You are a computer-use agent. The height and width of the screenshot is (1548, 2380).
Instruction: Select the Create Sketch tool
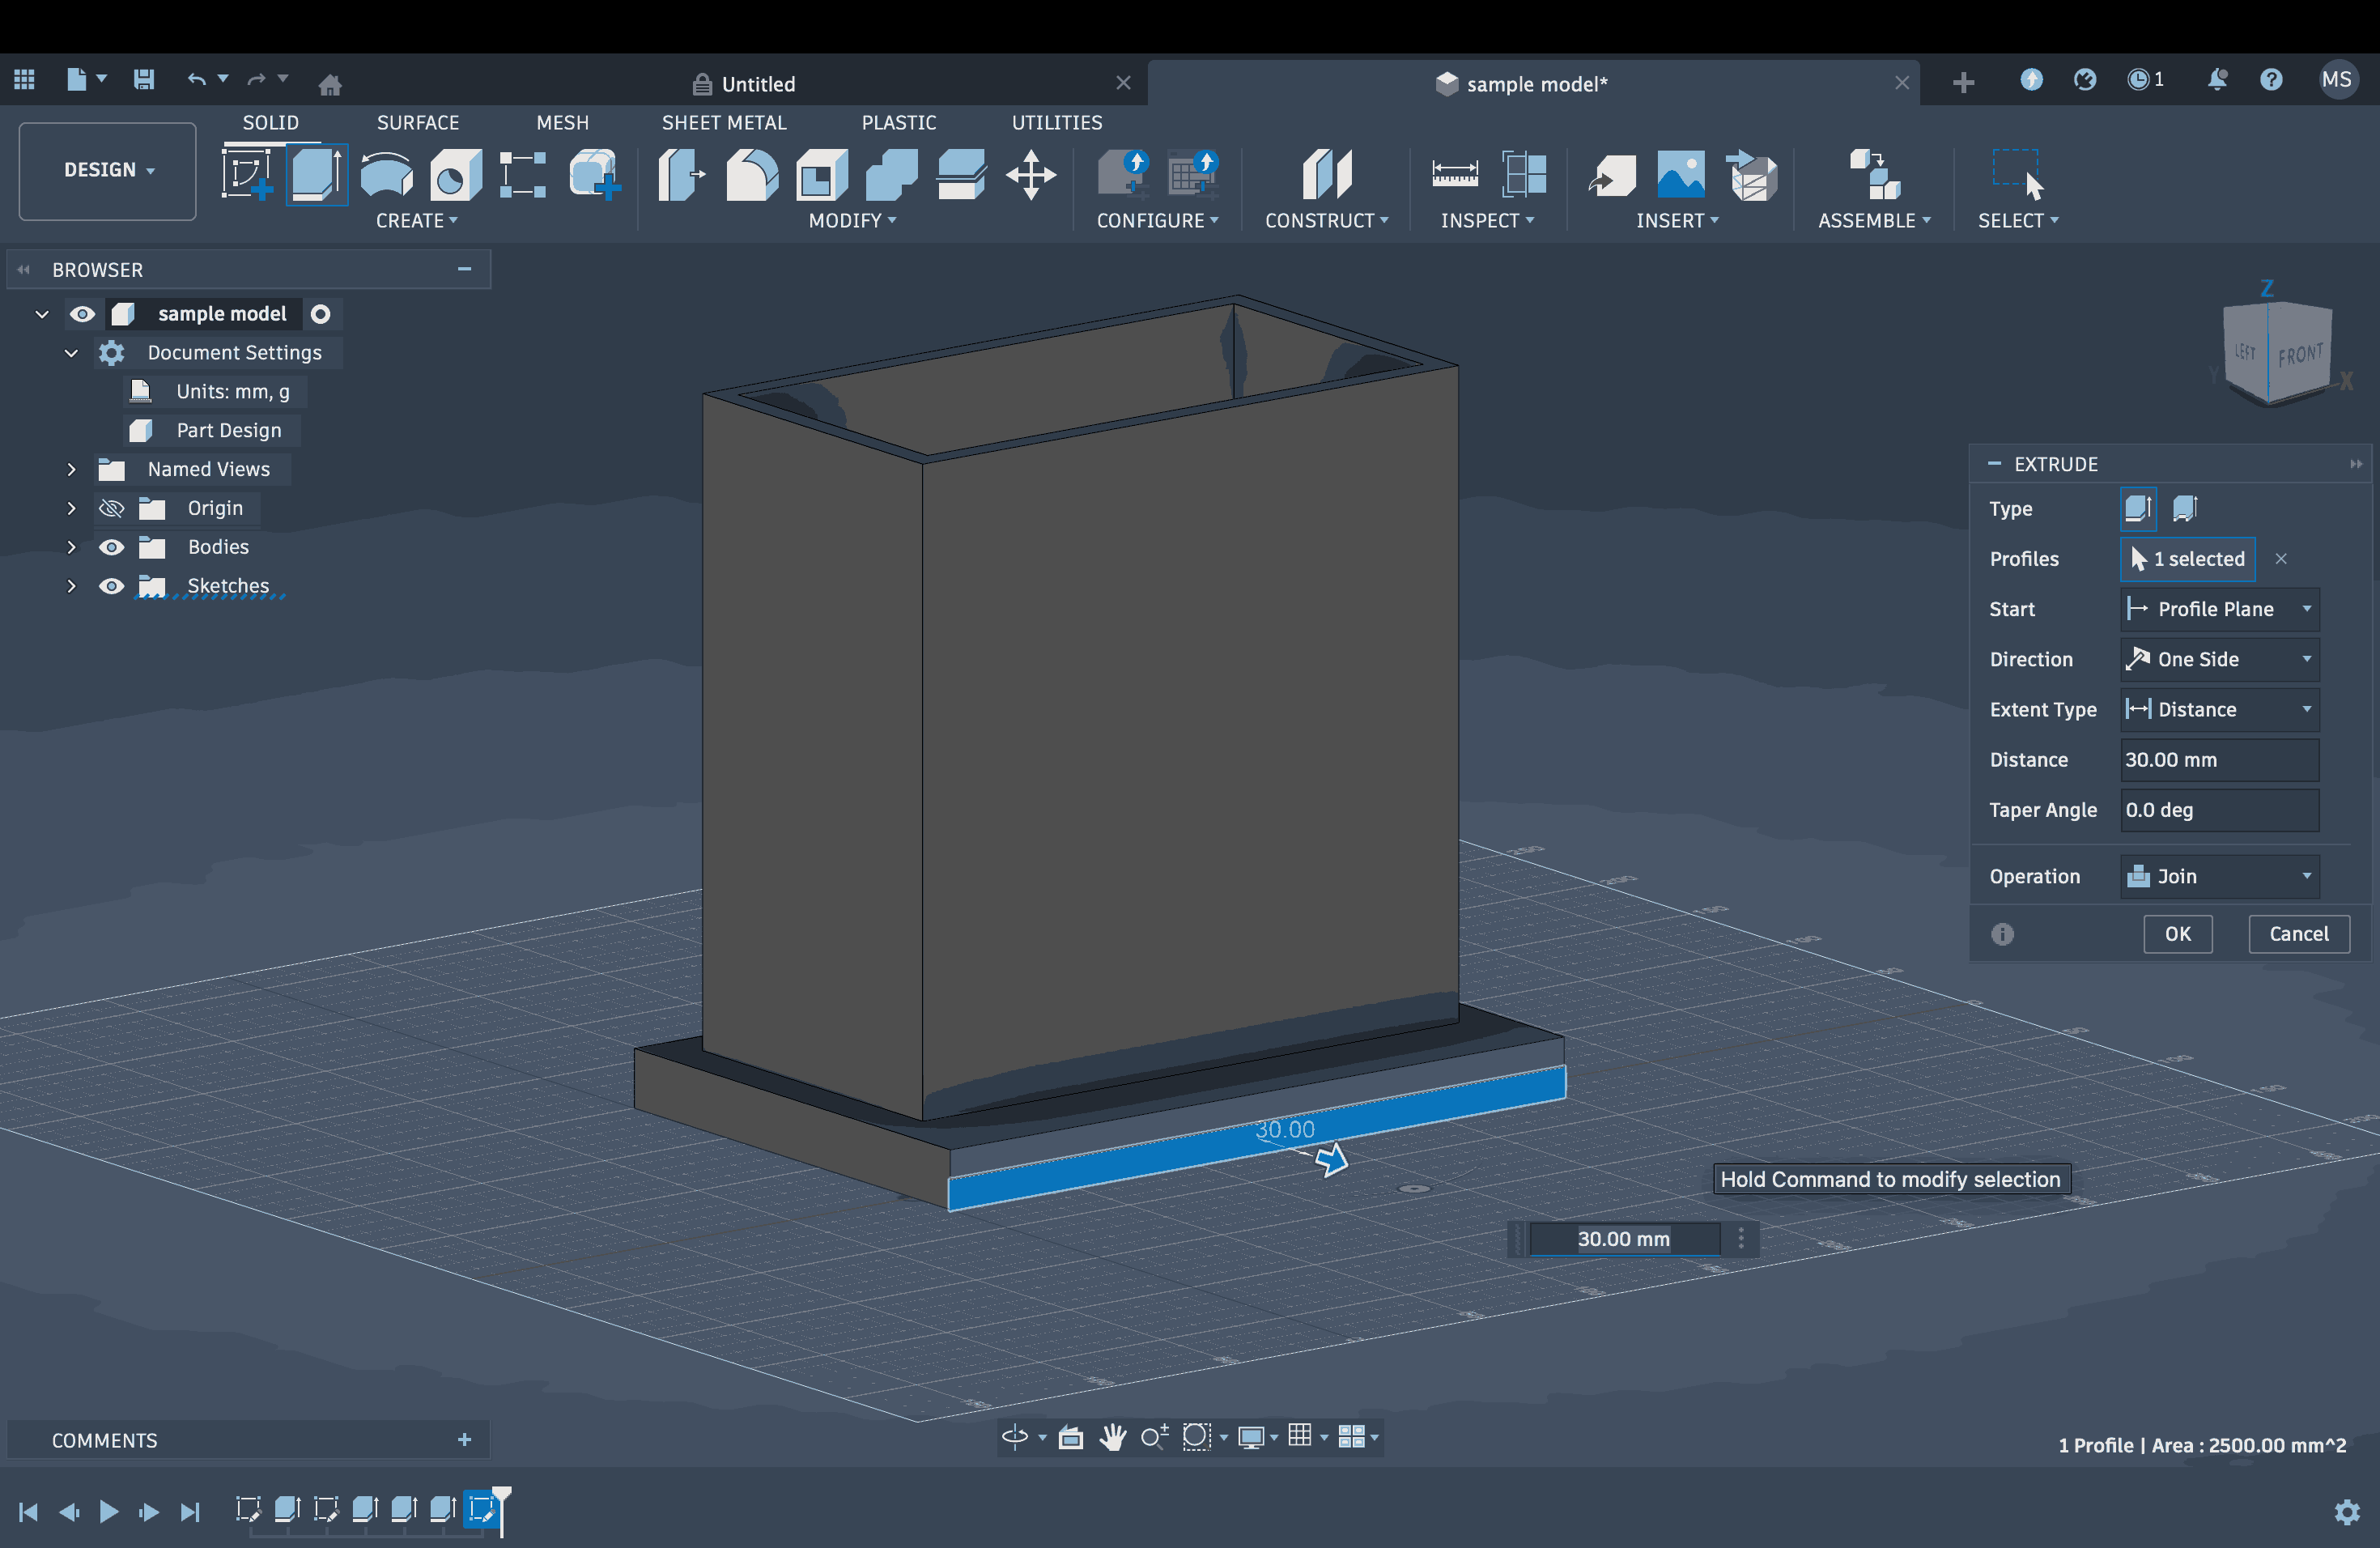point(247,174)
